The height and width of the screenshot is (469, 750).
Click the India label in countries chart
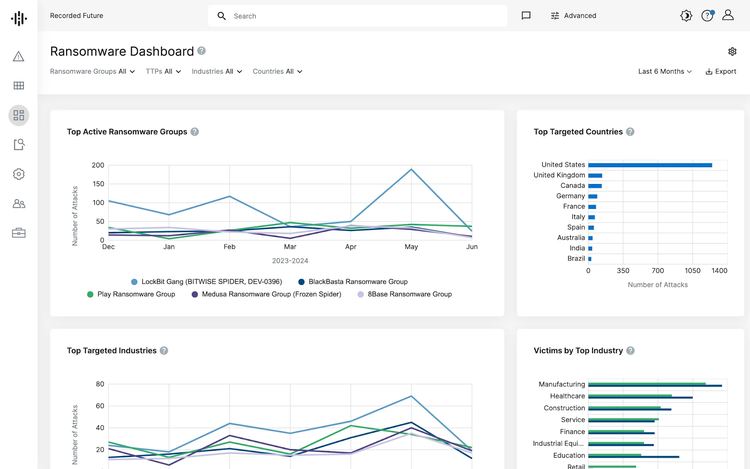[577, 248]
